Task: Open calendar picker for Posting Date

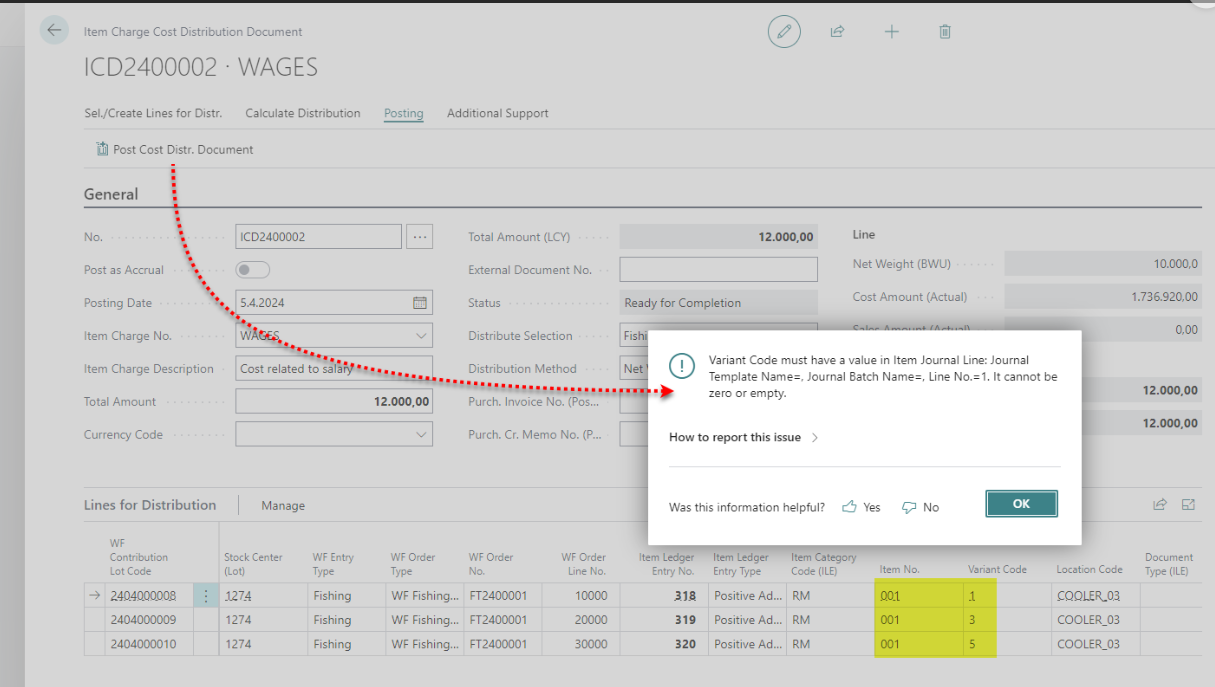Action: [x=420, y=303]
